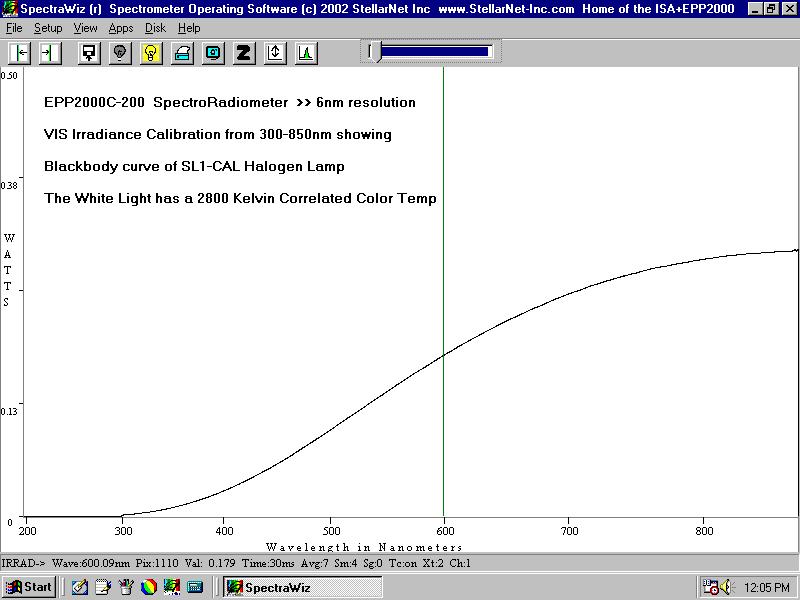Click the 'Xt:2' status bar entry

433,563
